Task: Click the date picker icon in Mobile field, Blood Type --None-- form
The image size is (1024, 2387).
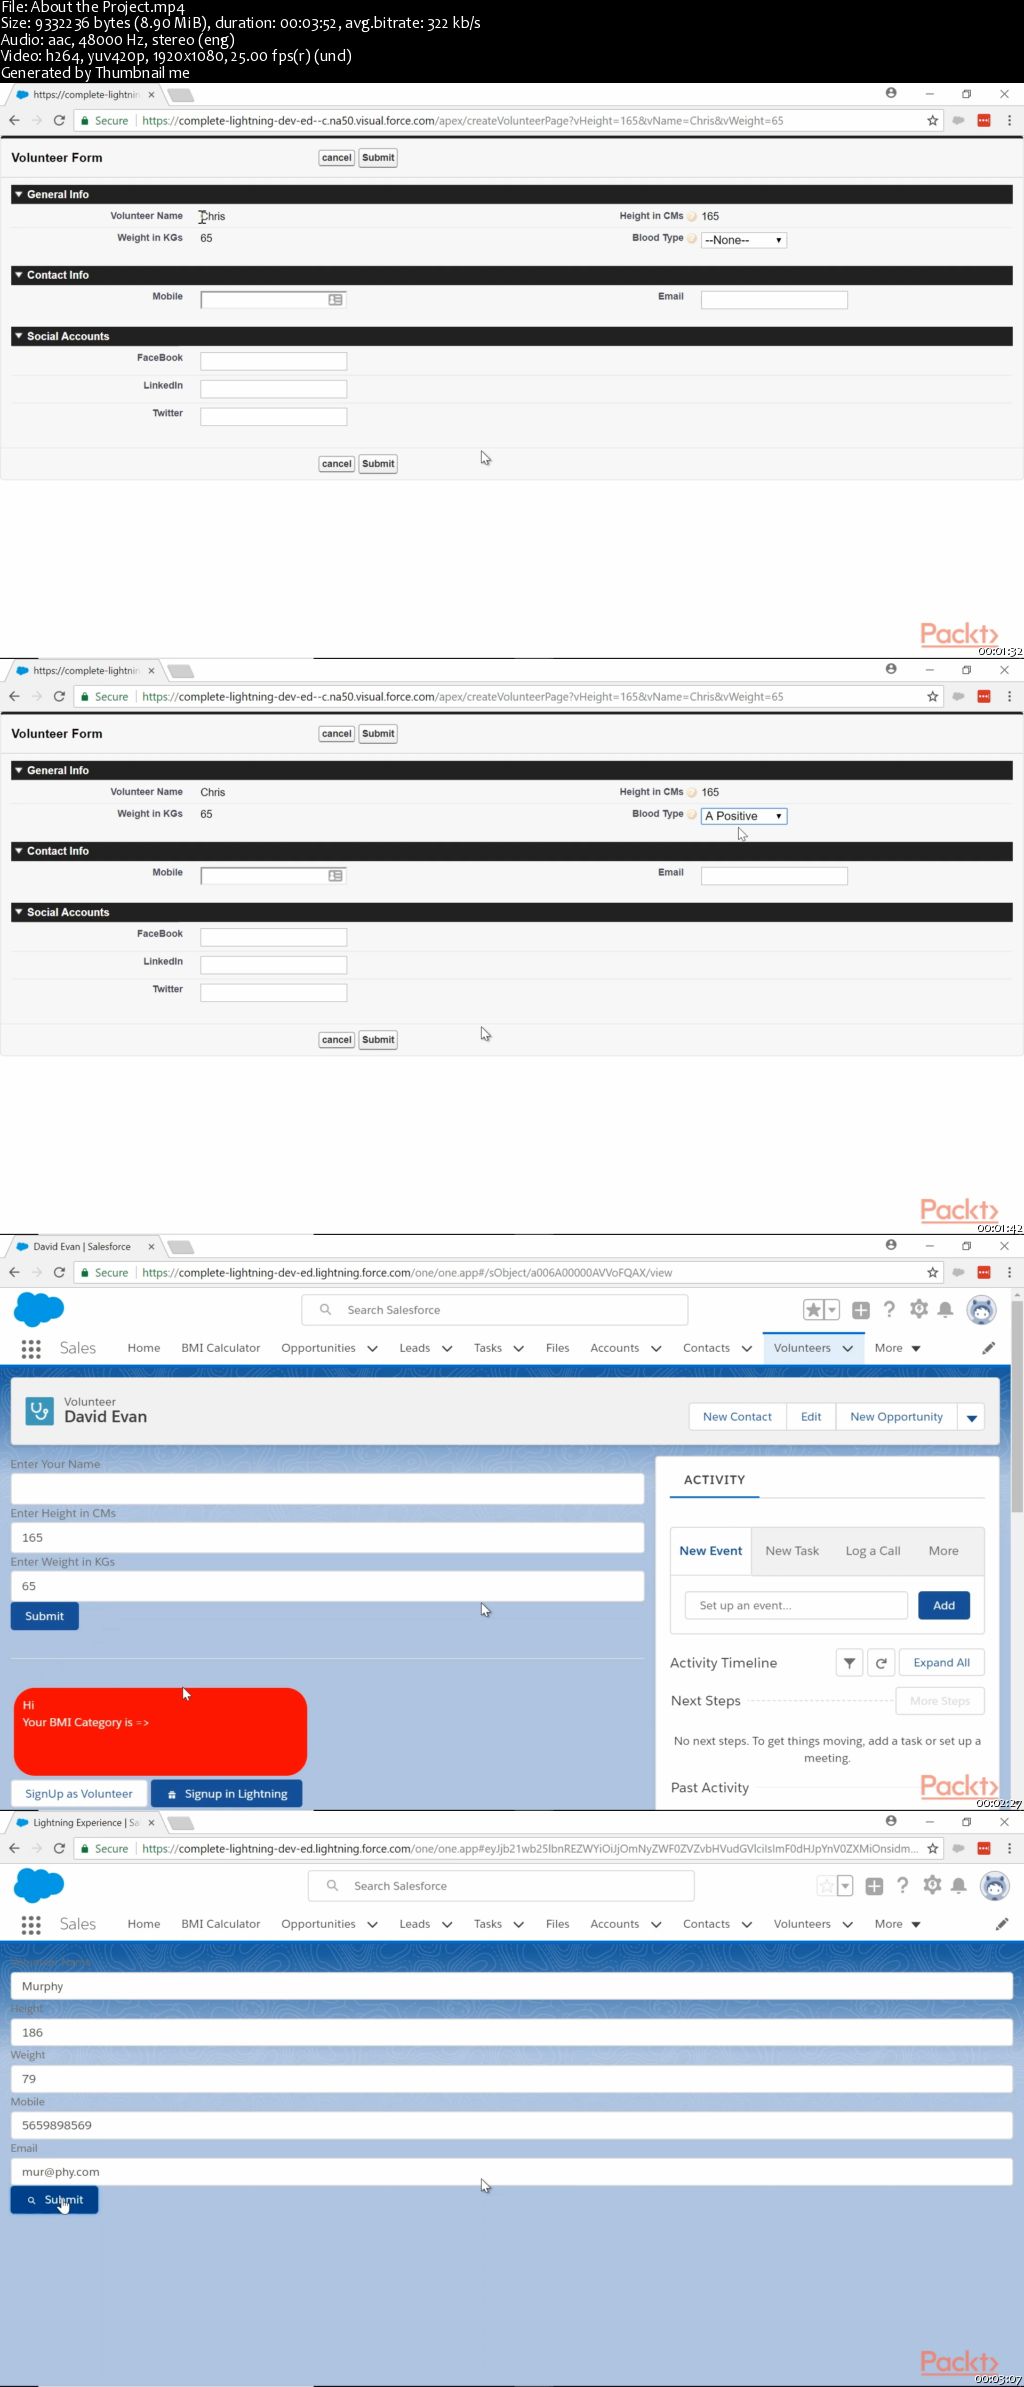Action: pos(336,300)
